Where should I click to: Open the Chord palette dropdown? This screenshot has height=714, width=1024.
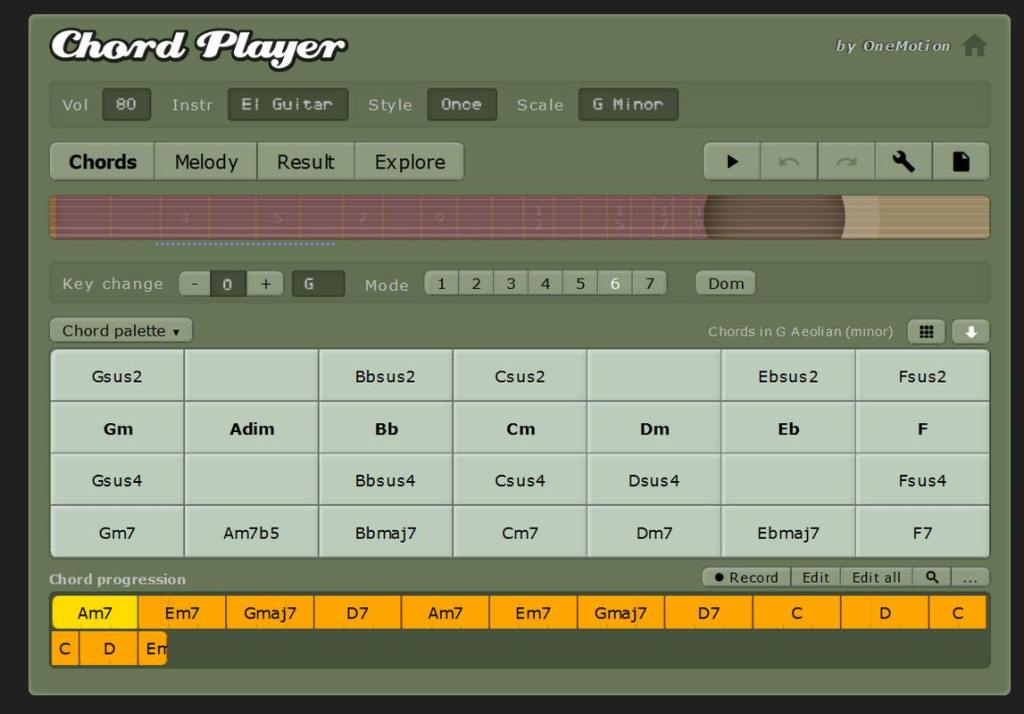coord(121,331)
